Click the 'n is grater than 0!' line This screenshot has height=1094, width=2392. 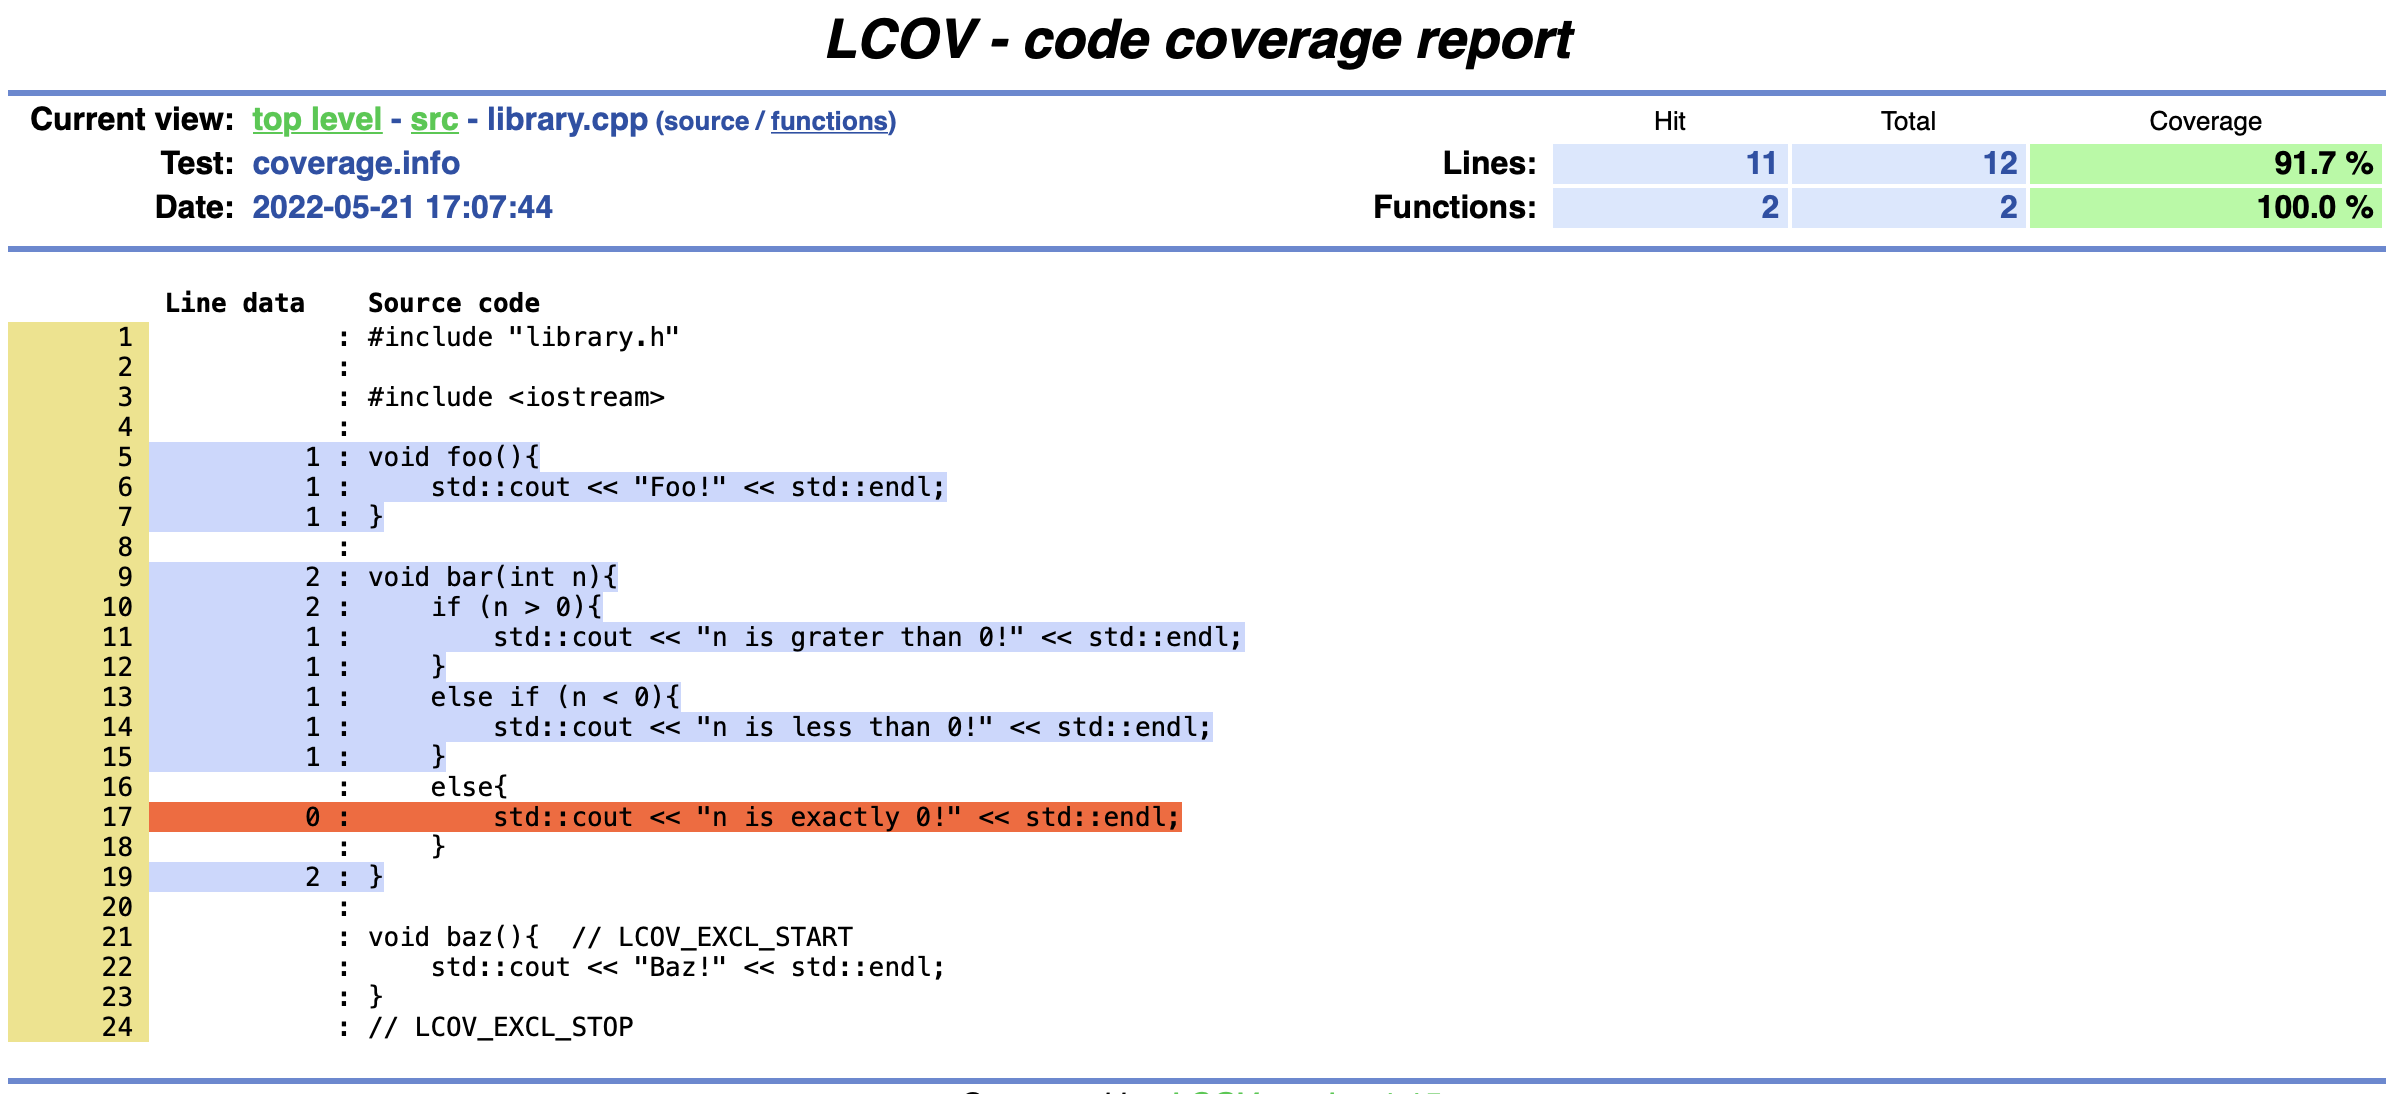pos(866,638)
